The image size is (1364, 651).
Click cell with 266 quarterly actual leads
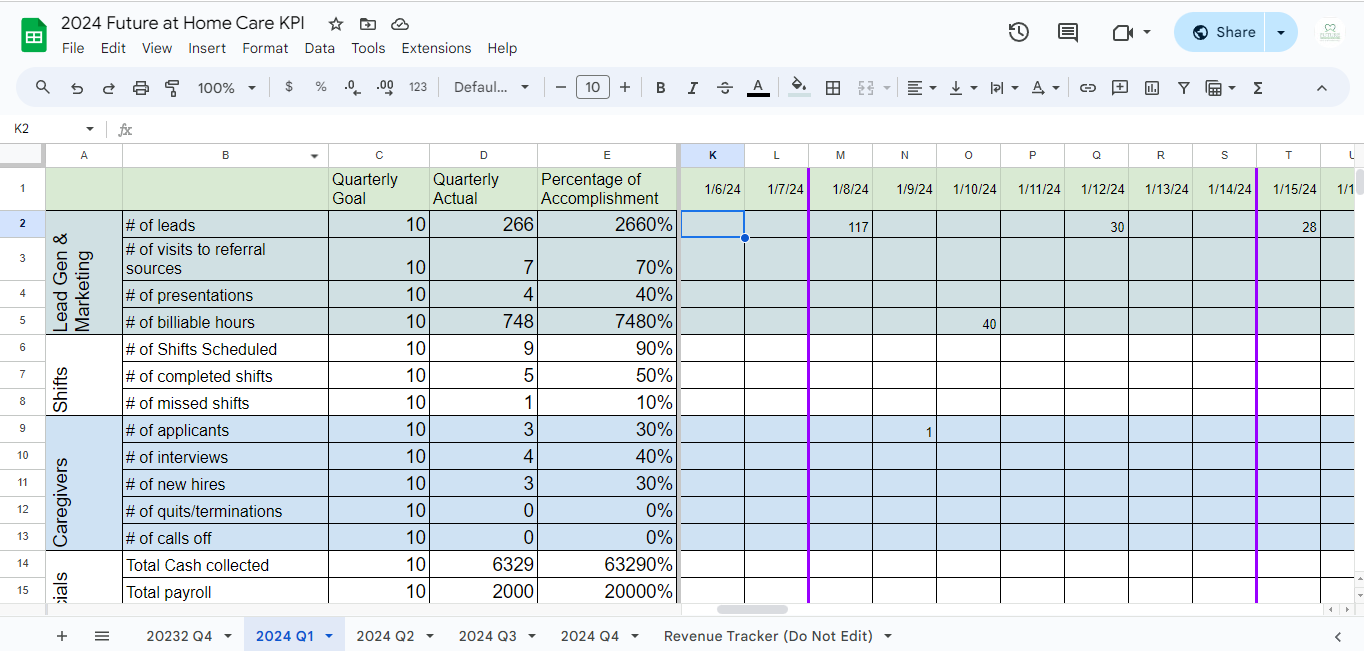point(483,224)
